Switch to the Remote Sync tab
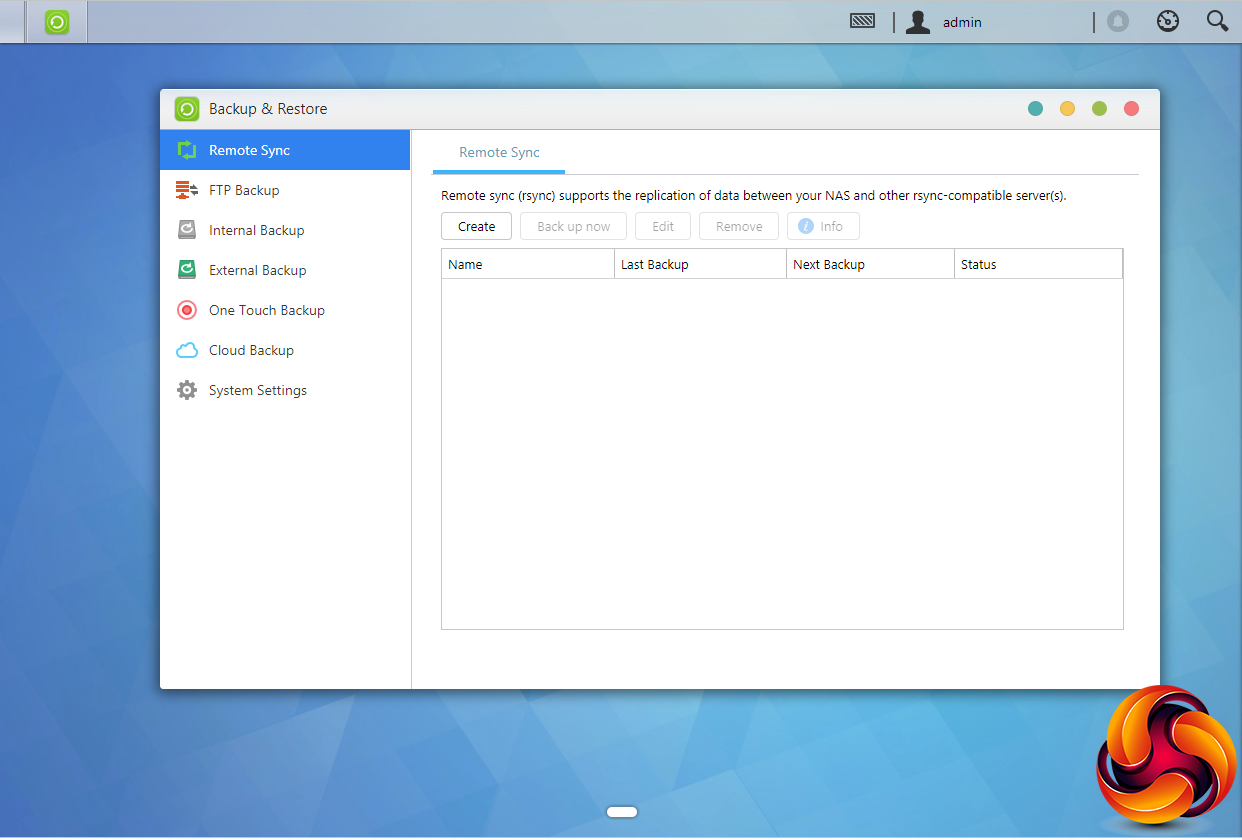1242x840 pixels. pyautogui.click(x=499, y=153)
